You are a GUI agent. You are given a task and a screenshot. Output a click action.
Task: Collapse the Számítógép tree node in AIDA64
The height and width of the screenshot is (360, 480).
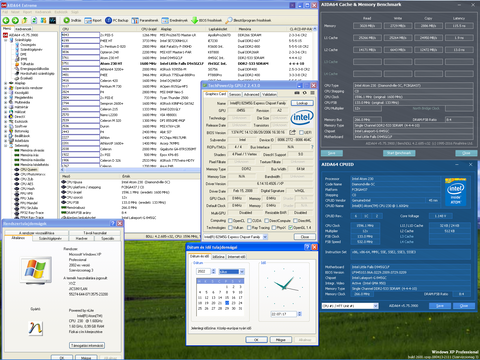pyautogui.click(x=5, y=40)
